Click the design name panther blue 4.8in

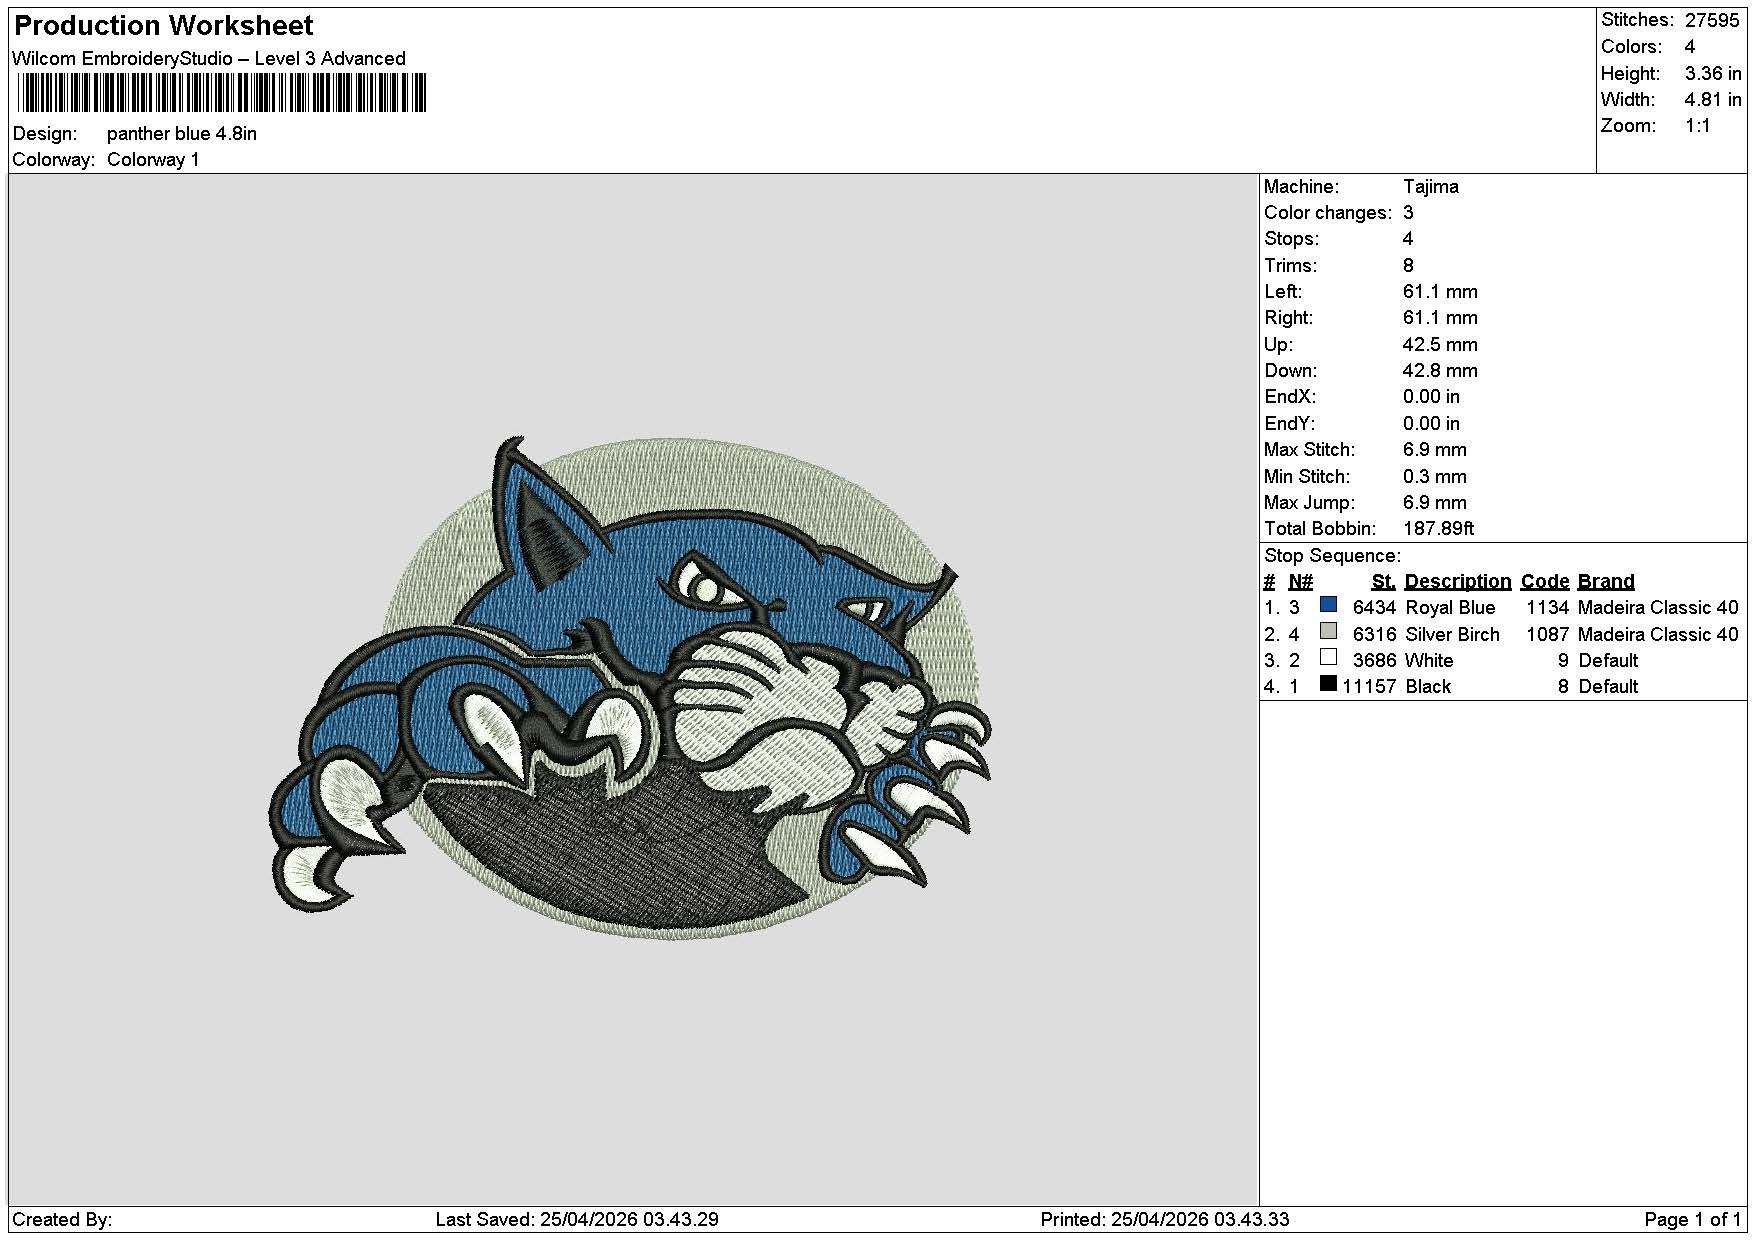(182, 133)
